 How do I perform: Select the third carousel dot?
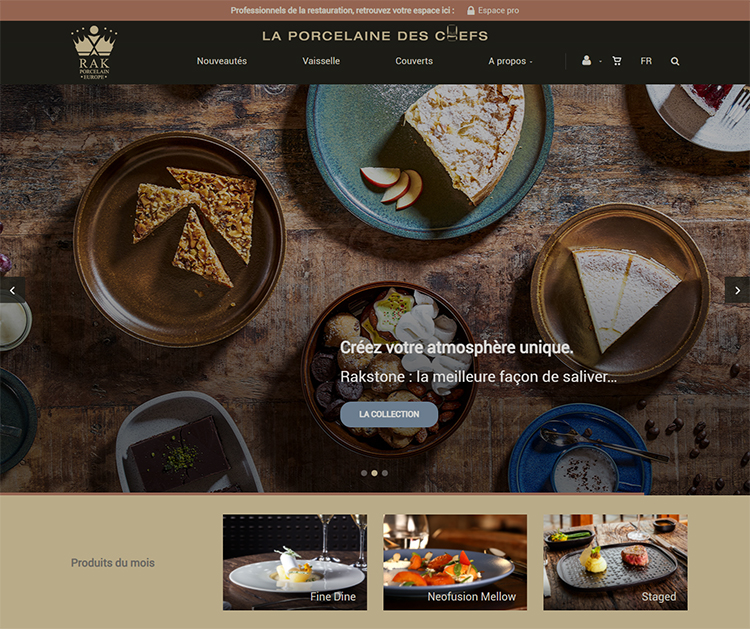point(385,473)
